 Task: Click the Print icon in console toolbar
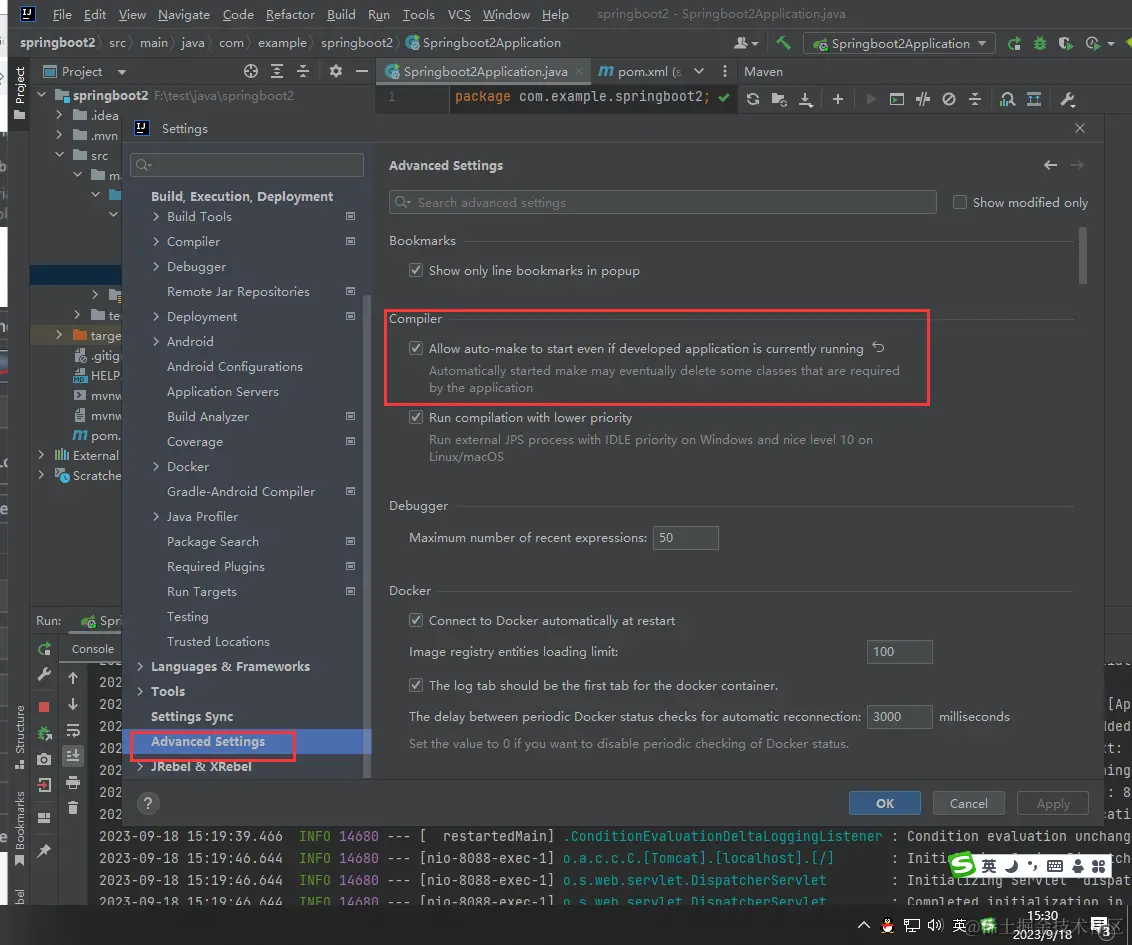73,783
